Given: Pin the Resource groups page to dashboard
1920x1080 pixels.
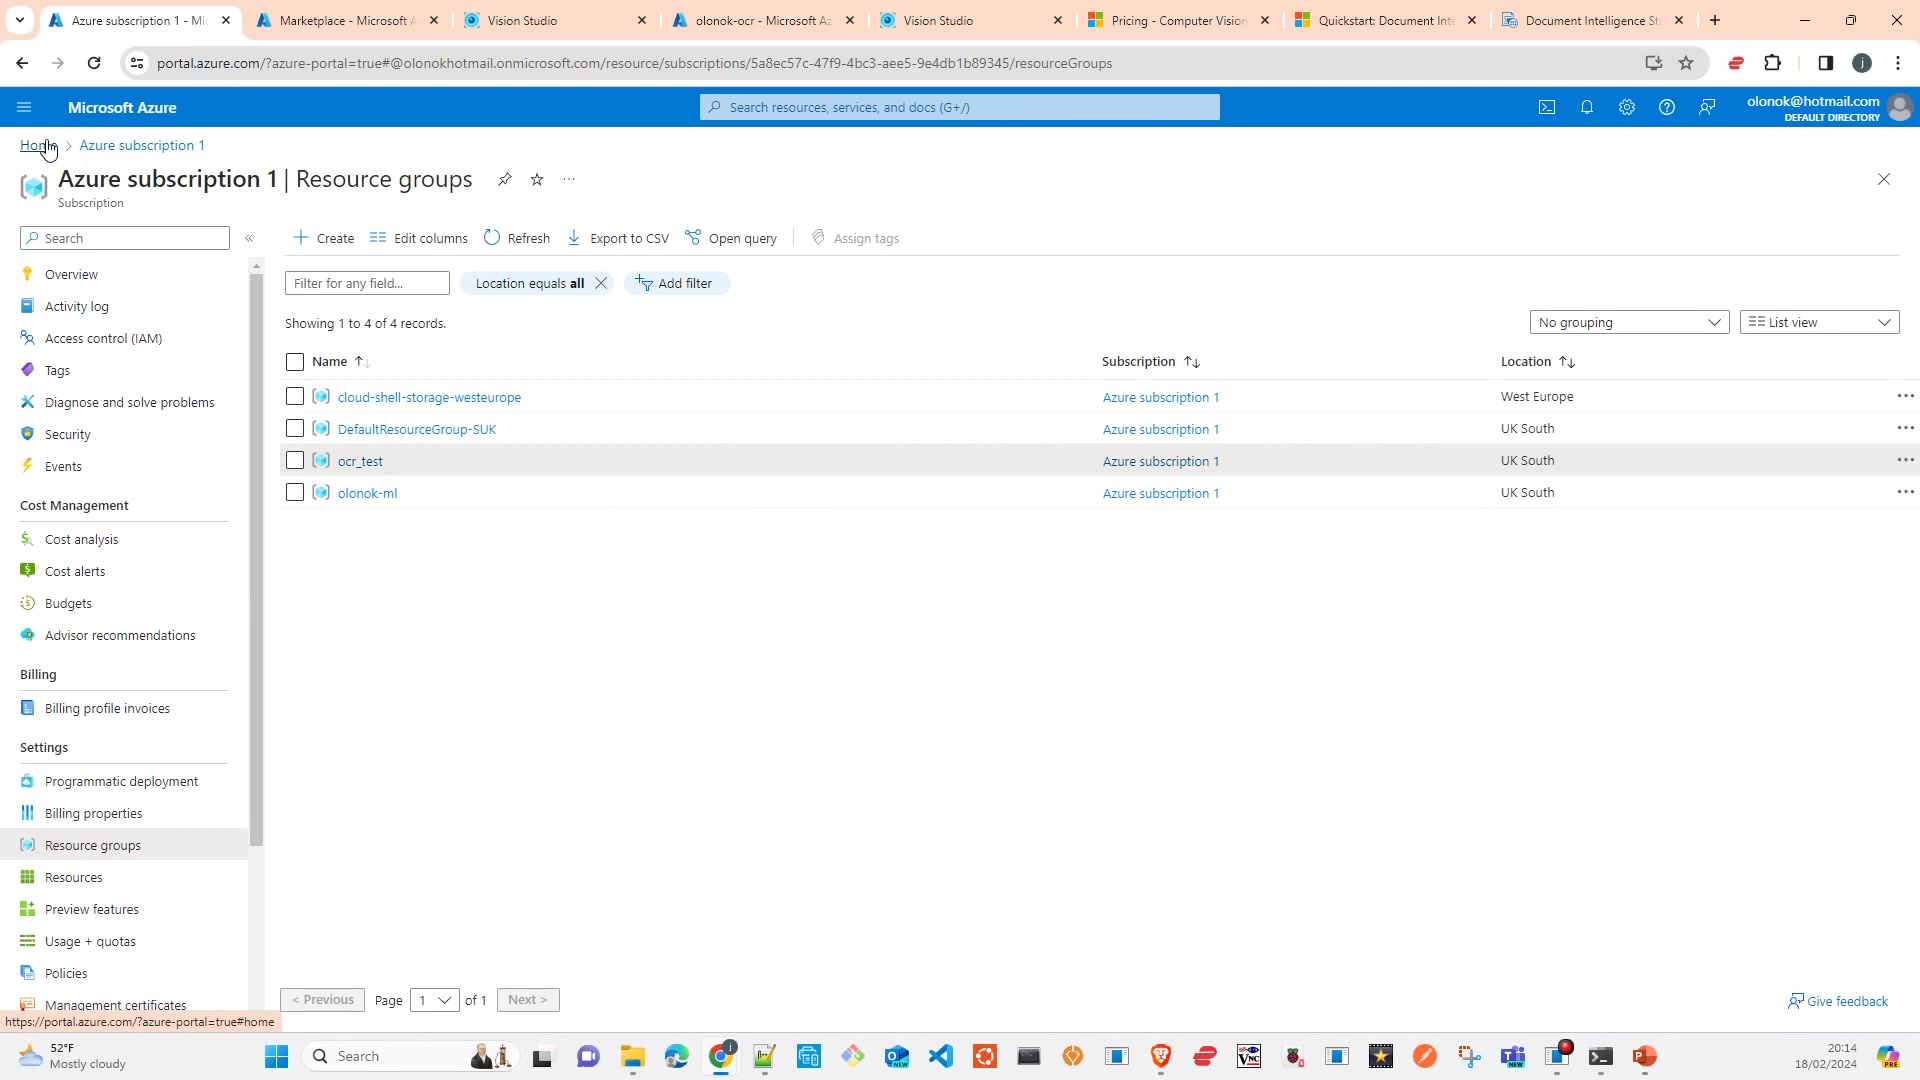Looking at the screenshot, I should pos(505,179).
